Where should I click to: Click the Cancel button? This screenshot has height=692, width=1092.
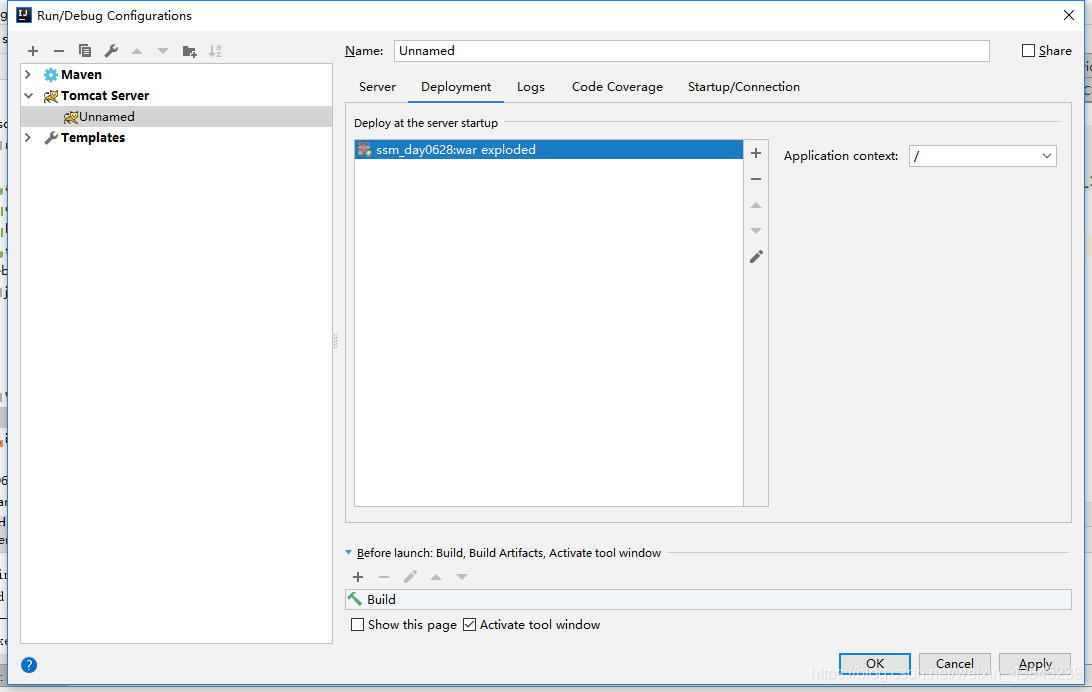tap(955, 663)
